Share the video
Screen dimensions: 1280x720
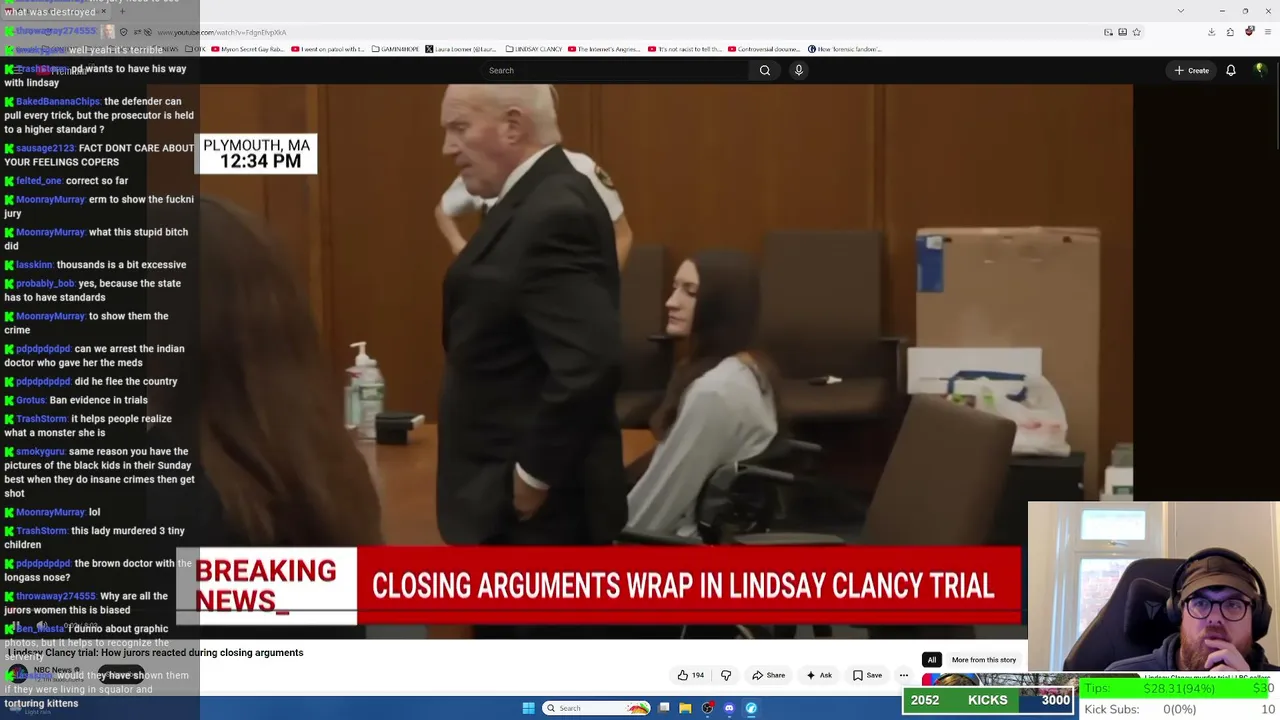pos(768,675)
